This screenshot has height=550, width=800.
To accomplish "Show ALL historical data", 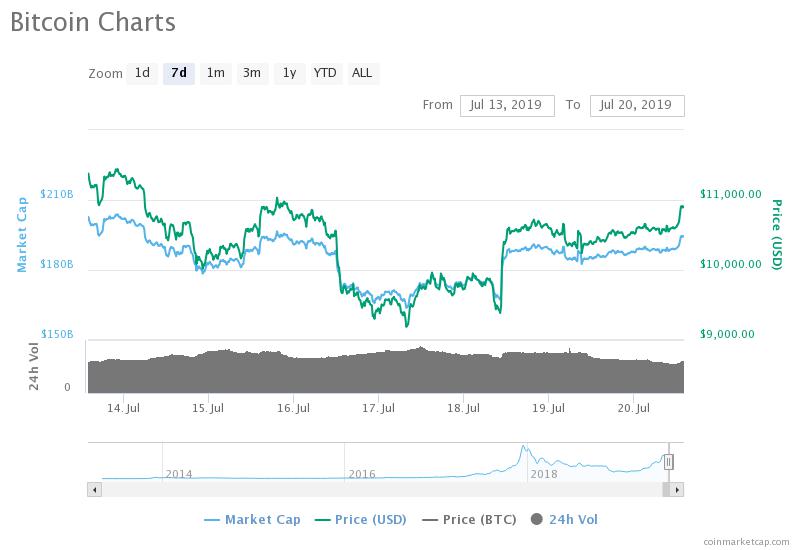I will tap(362, 73).
